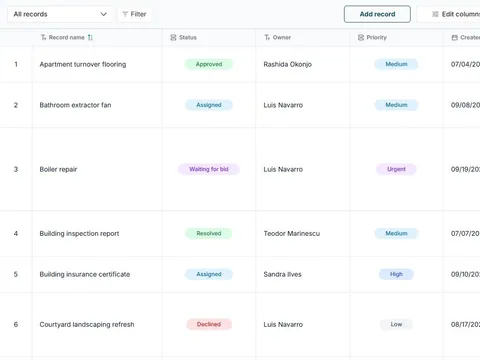Click the Approved status badge
Image resolution: width=480 pixels, height=360 pixels.
(209, 64)
